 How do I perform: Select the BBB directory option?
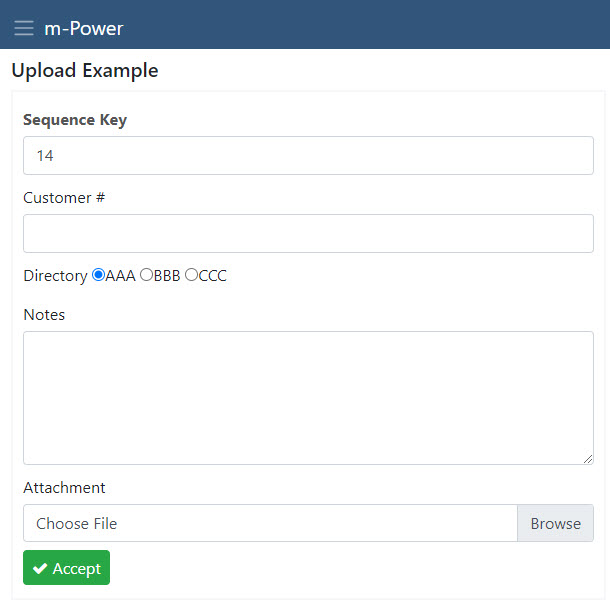146,275
